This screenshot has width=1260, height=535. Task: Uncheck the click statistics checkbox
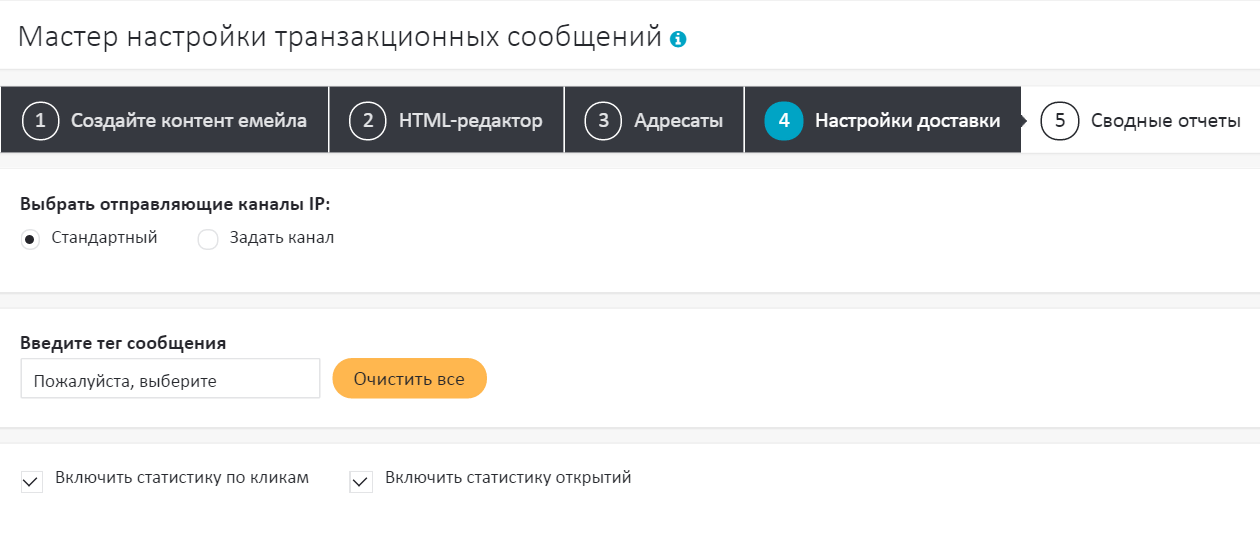point(32,482)
